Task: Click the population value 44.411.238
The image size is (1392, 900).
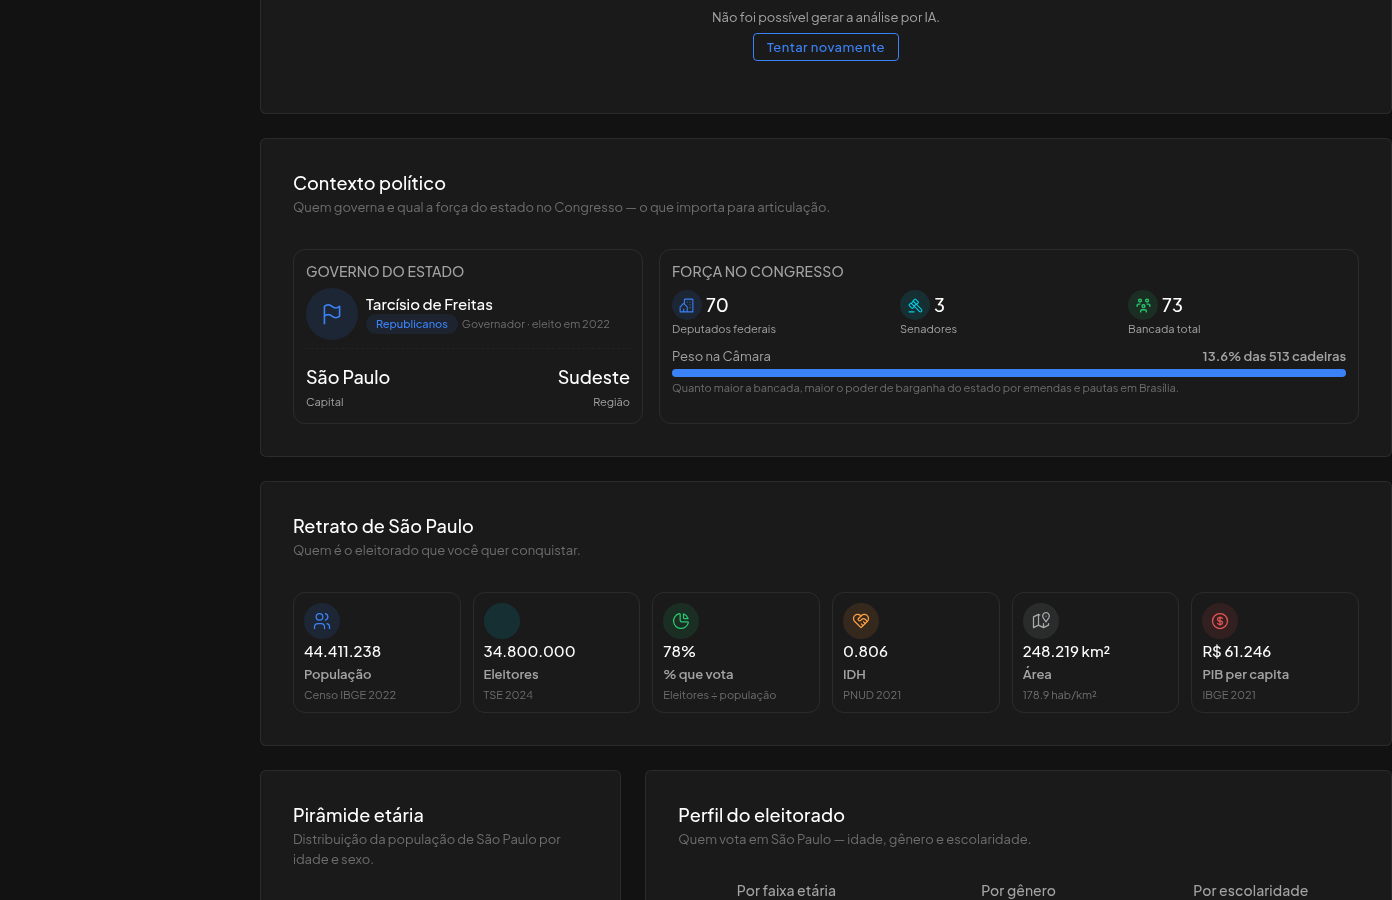Action: pyautogui.click(x=342, y=651)
